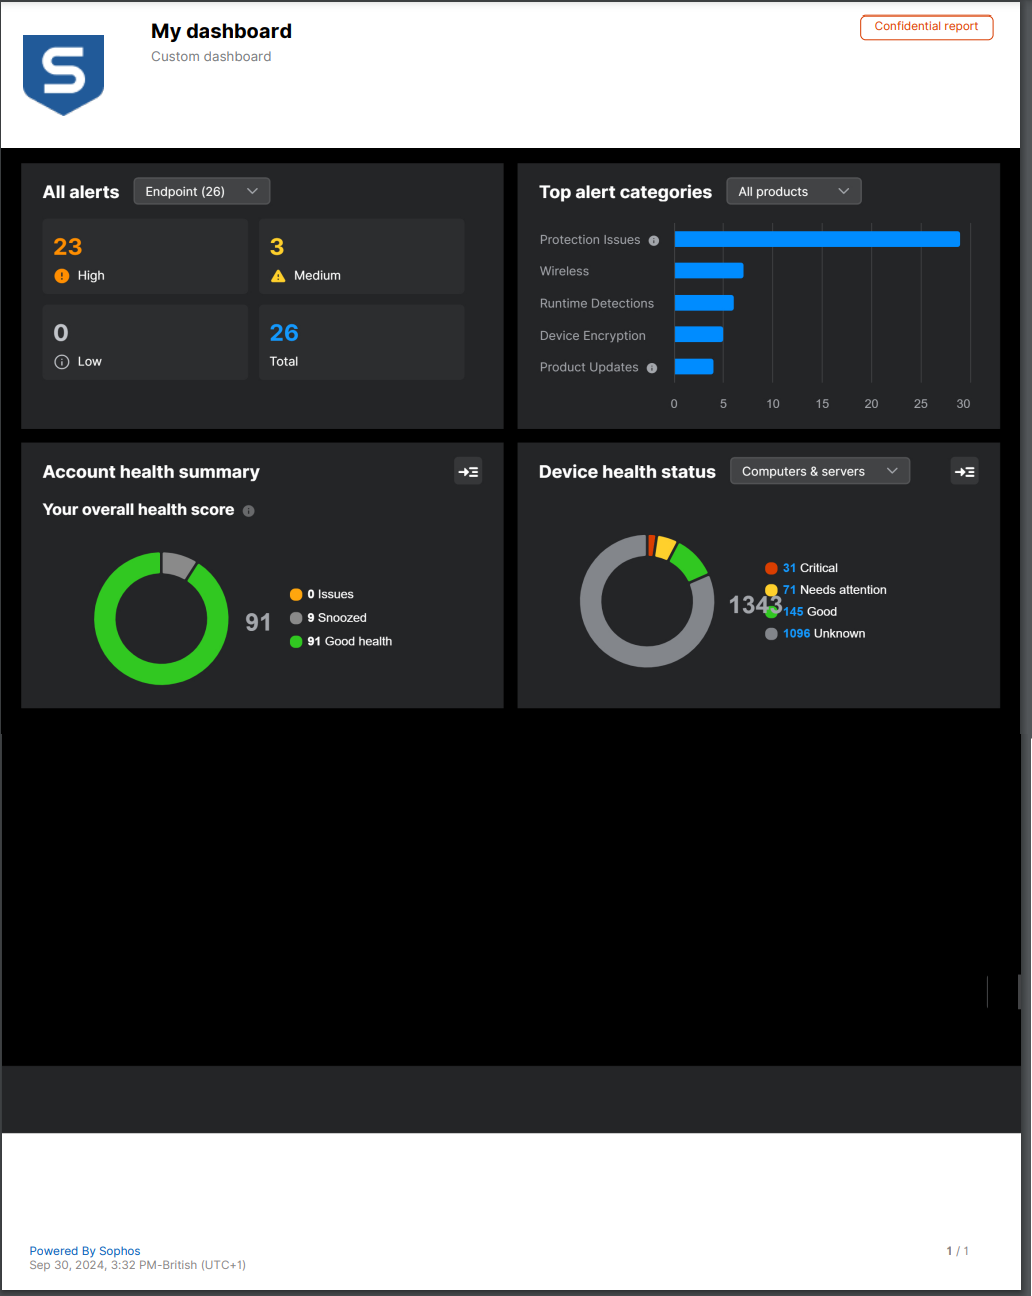The height and width of the screenshot is (1296, 1032).
Task: Click the 31 Critical devices link
Action: [789, 568]
